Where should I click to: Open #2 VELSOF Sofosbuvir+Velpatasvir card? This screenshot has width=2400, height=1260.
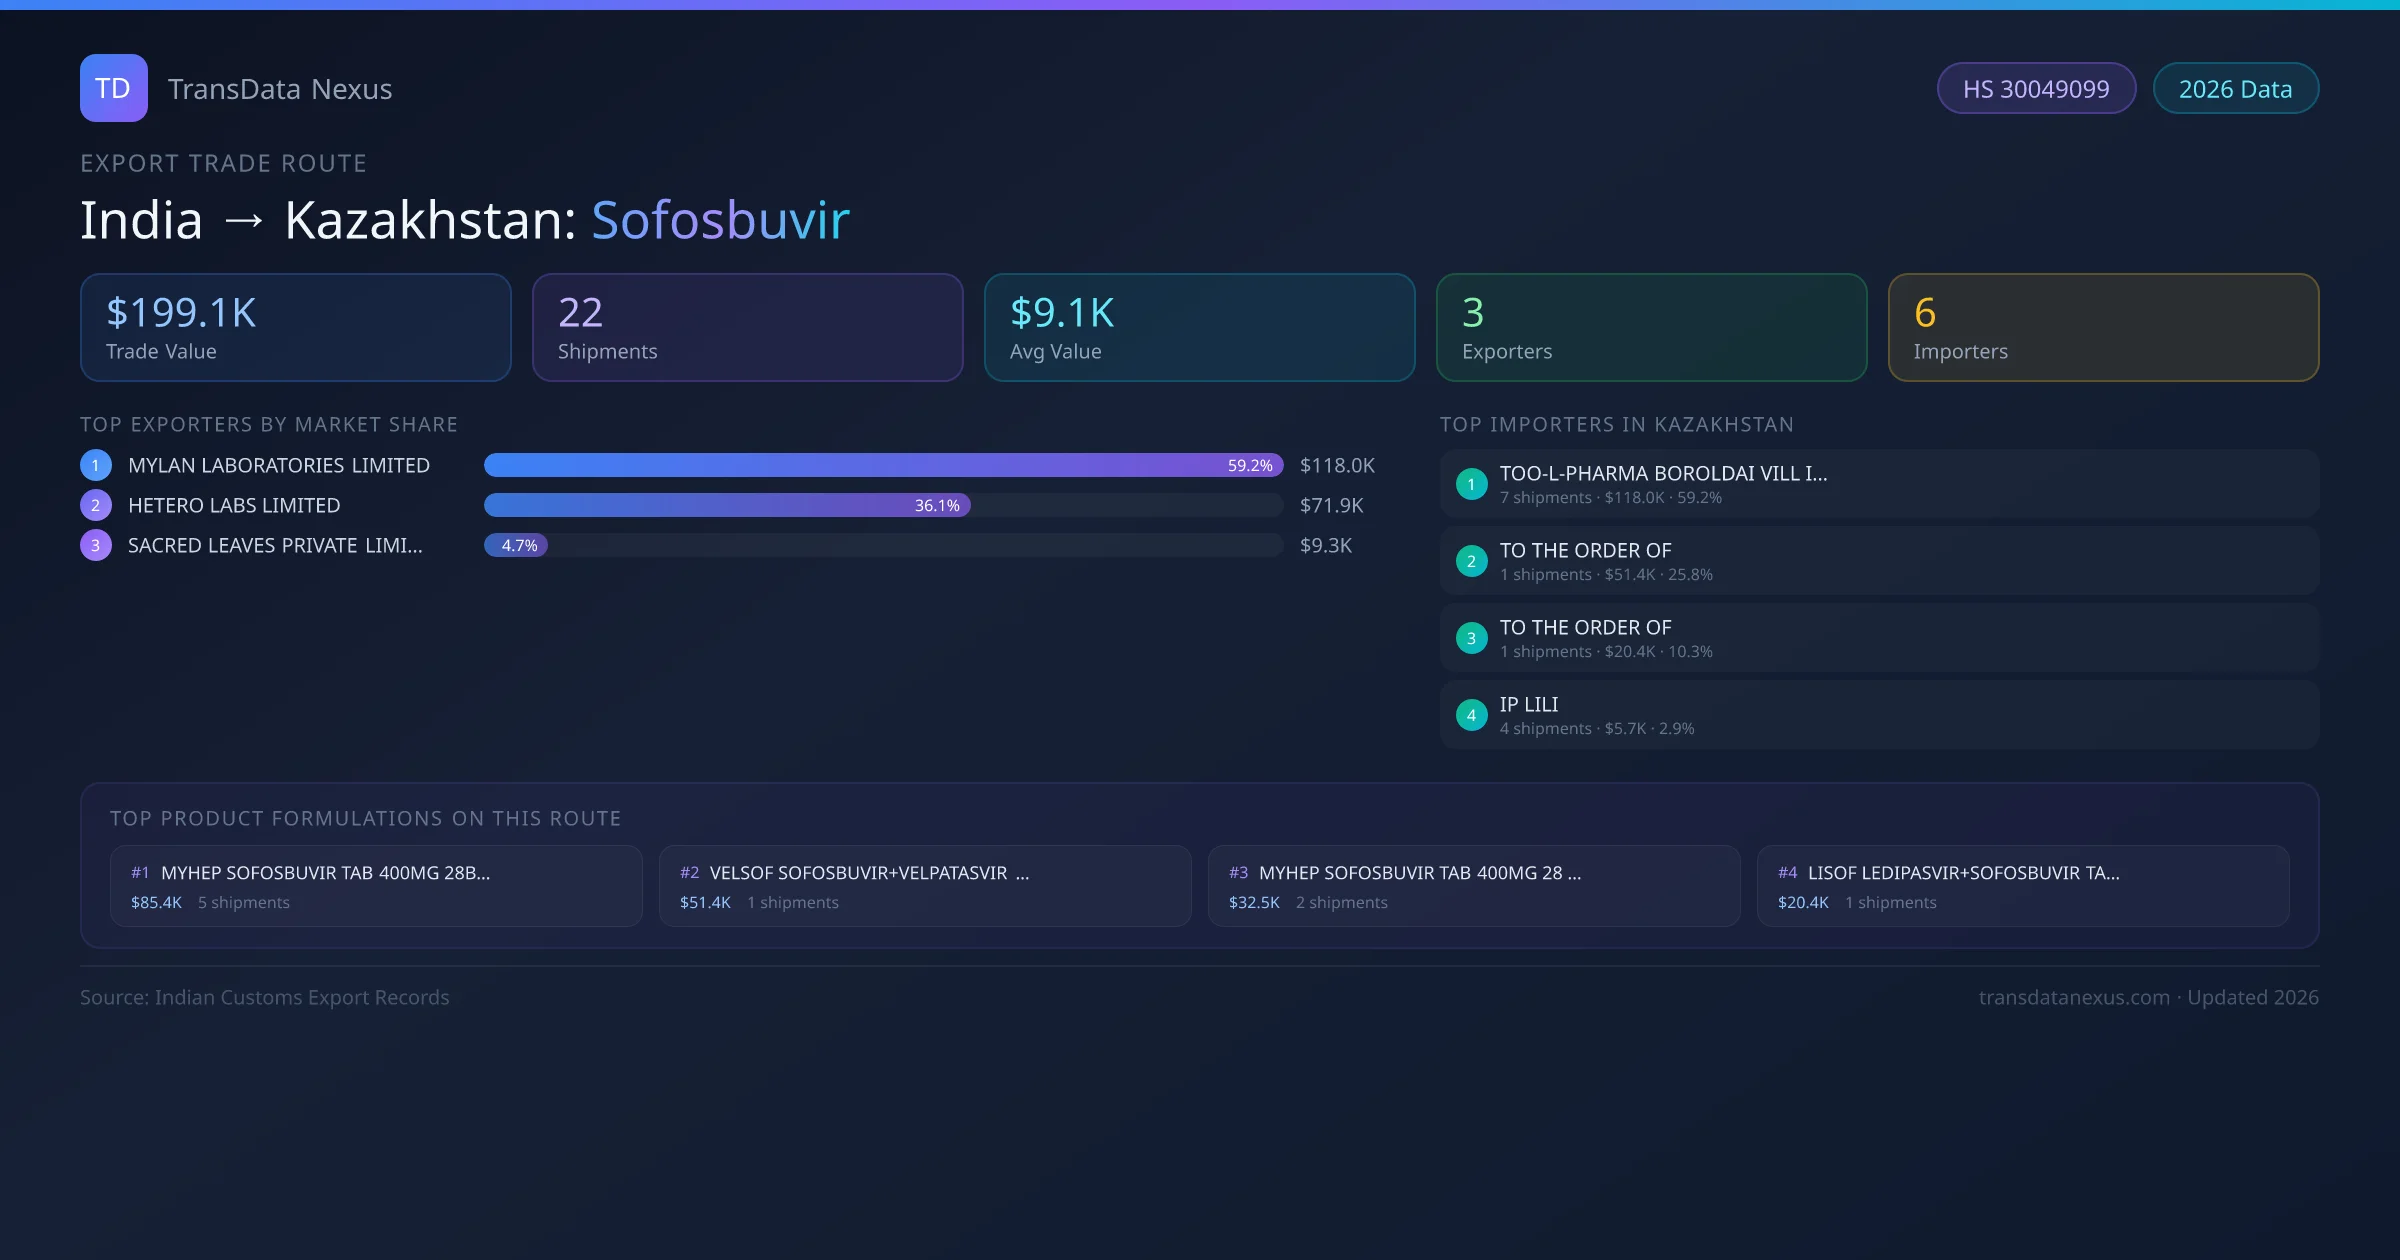[925, 886]
